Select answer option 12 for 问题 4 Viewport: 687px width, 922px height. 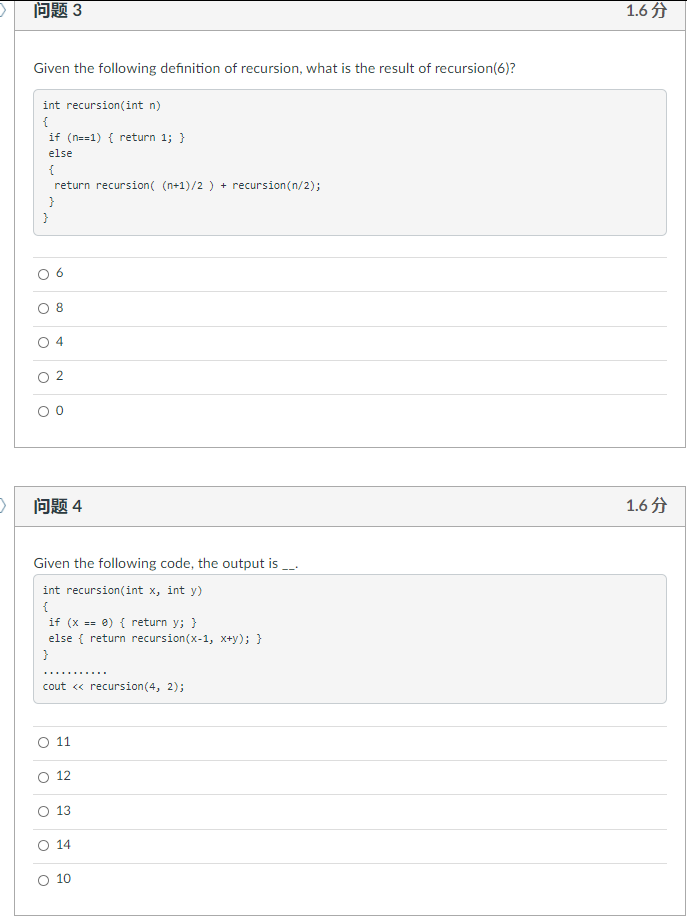tap(43, 776)
